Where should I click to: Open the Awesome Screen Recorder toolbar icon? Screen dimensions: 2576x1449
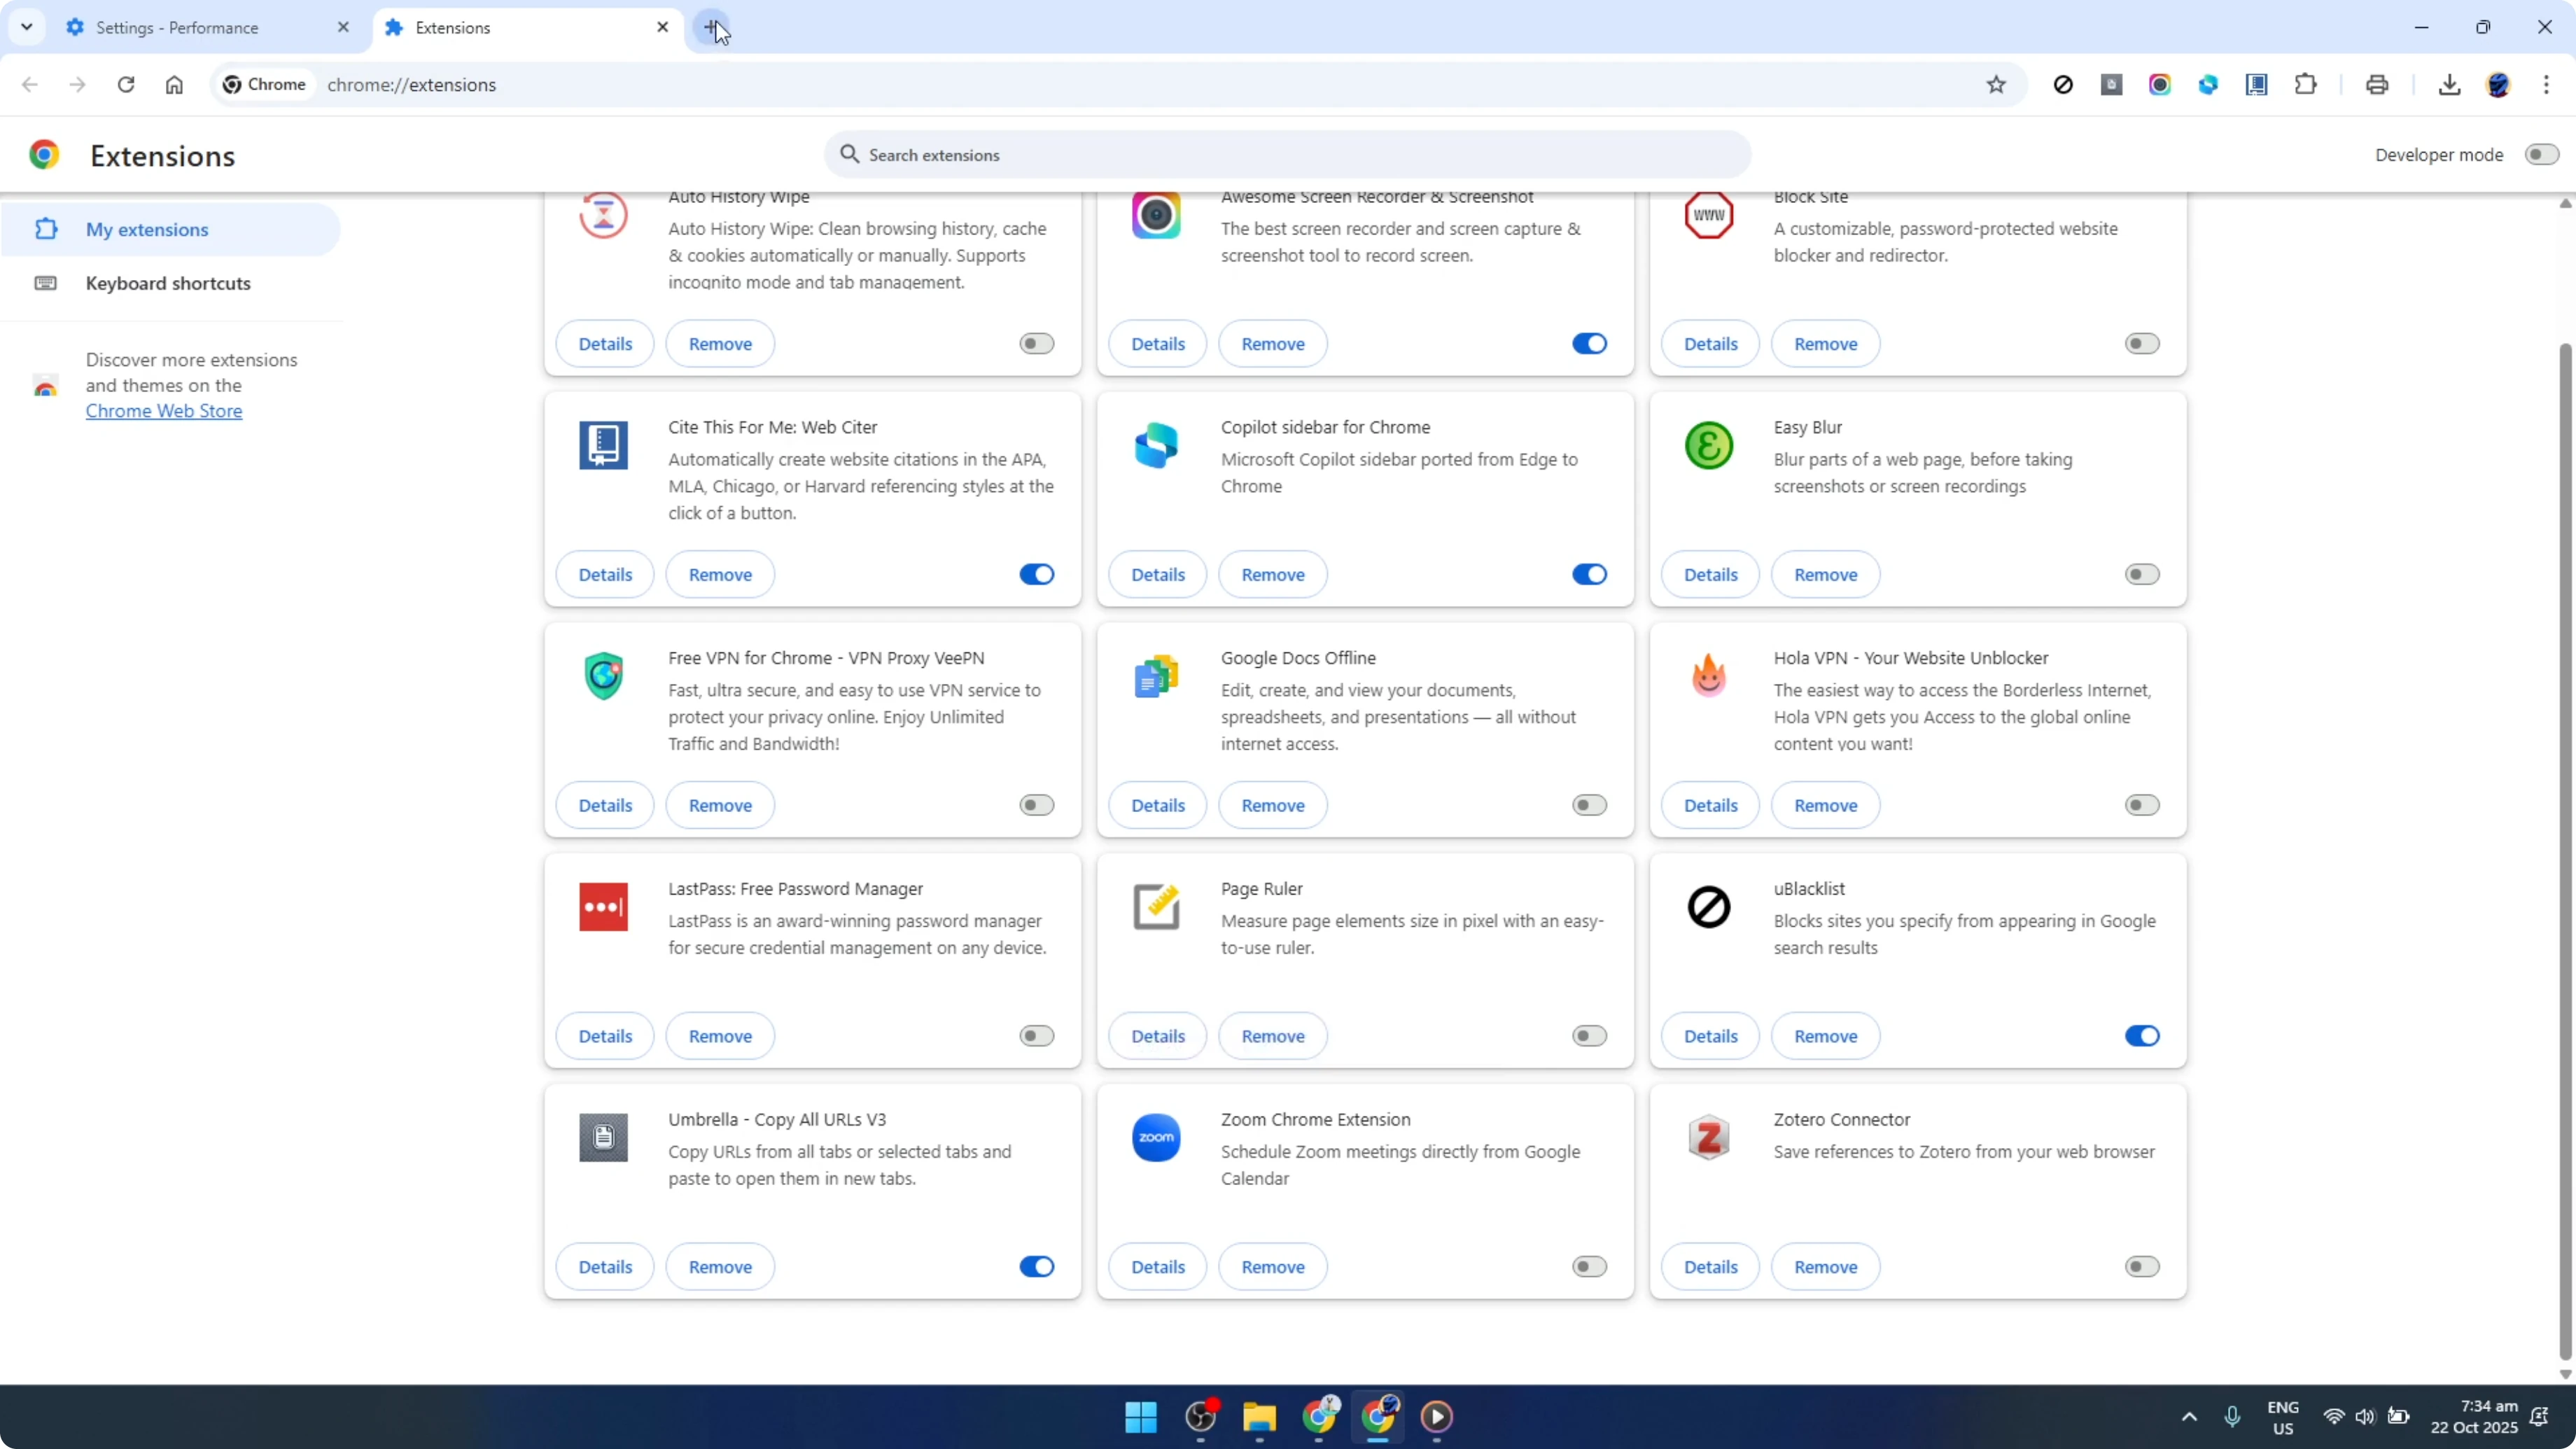pos(2160,85)
